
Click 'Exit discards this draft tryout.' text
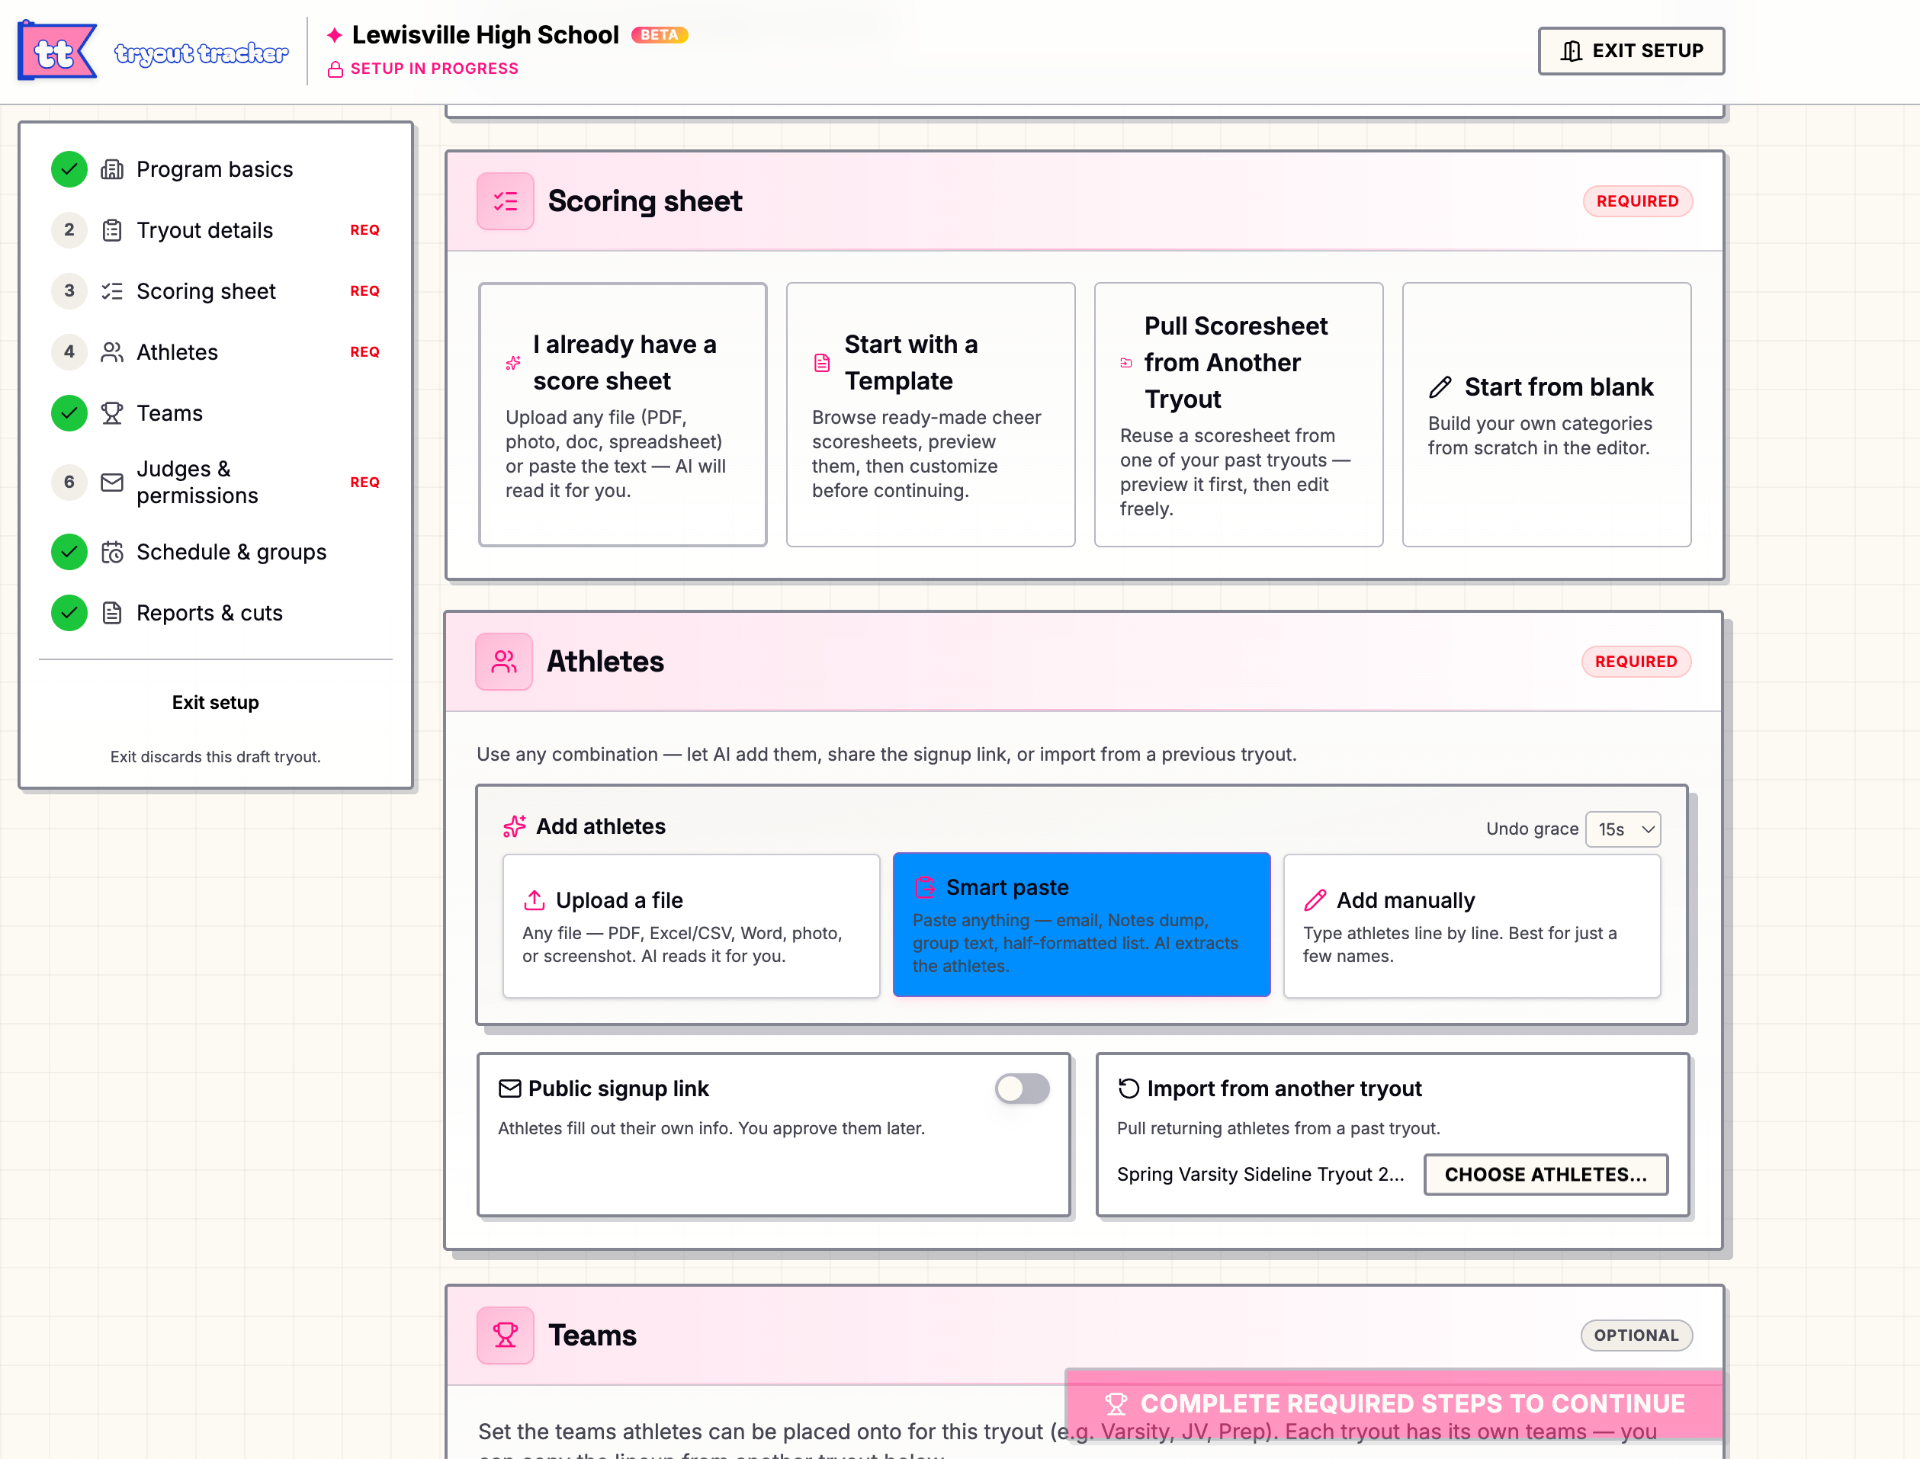click(215, 757)
